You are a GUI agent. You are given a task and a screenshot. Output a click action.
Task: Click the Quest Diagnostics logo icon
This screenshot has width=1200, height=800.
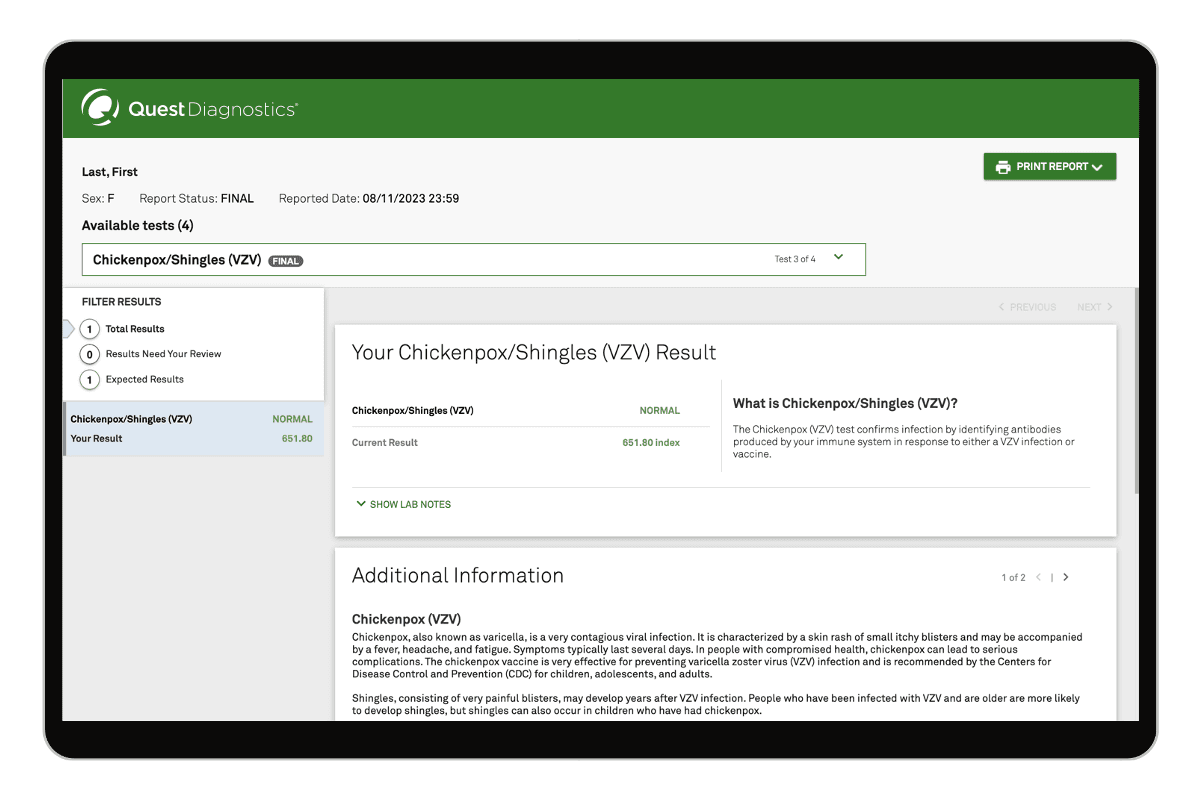(100, 107)
